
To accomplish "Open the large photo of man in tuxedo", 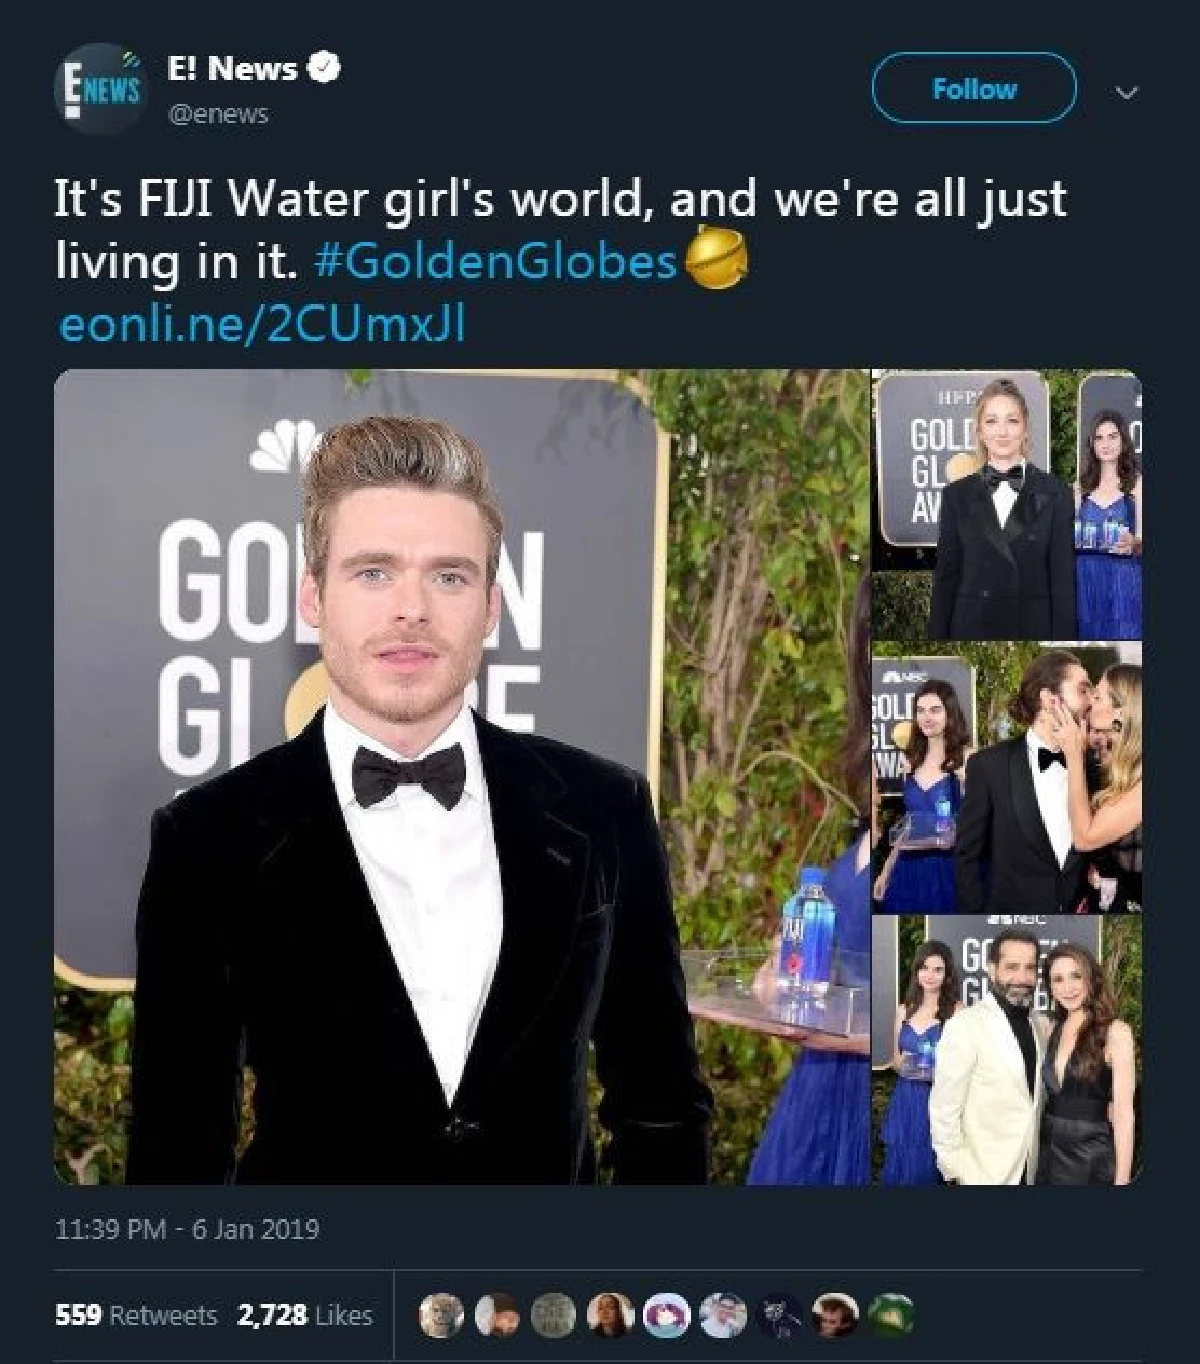I will [x=462, y=777].
